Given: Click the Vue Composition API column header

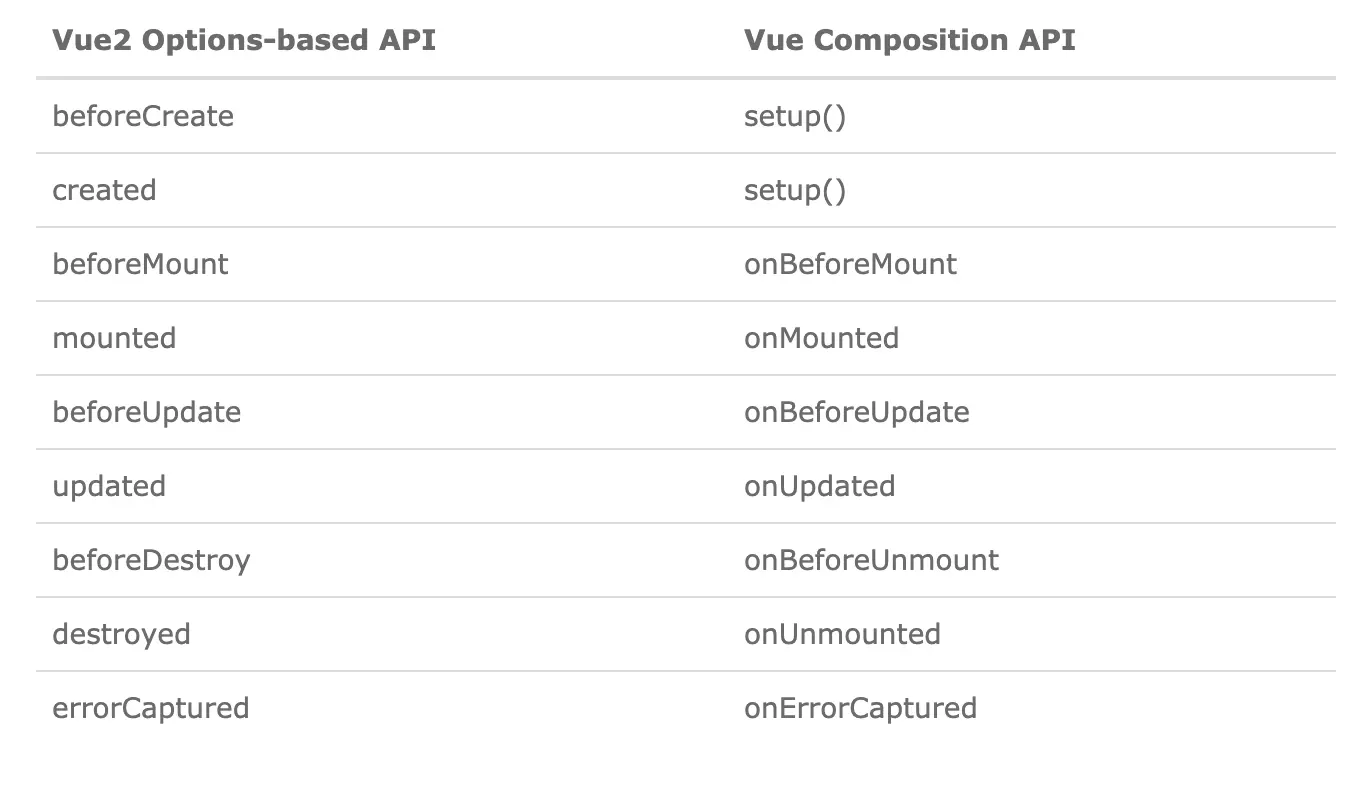Looking at the screenshot, I should click(909, 41).
